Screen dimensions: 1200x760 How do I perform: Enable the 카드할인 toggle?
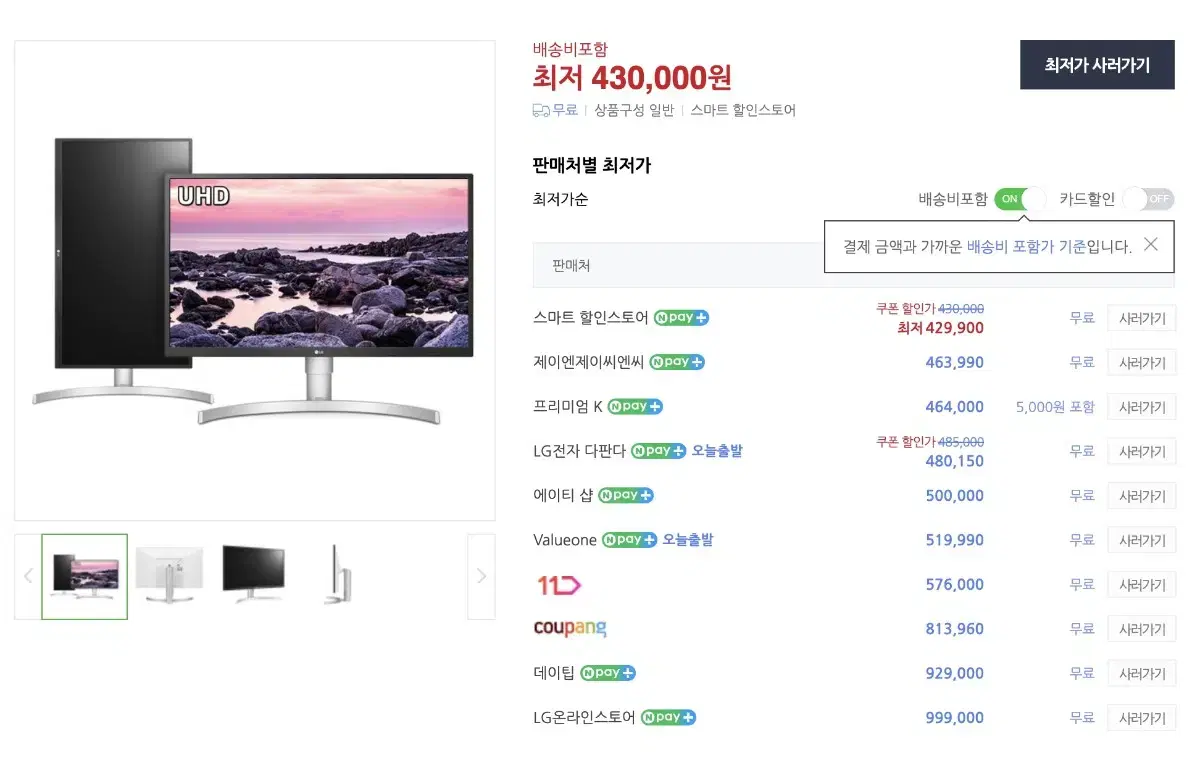click(x=1147, y=199)
